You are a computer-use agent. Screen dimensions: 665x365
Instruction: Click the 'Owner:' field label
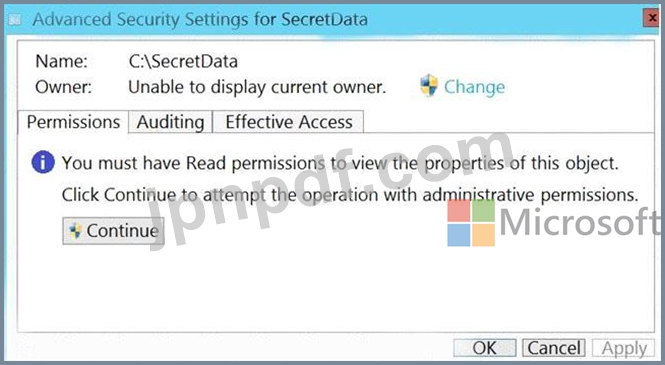pos(63,87)
